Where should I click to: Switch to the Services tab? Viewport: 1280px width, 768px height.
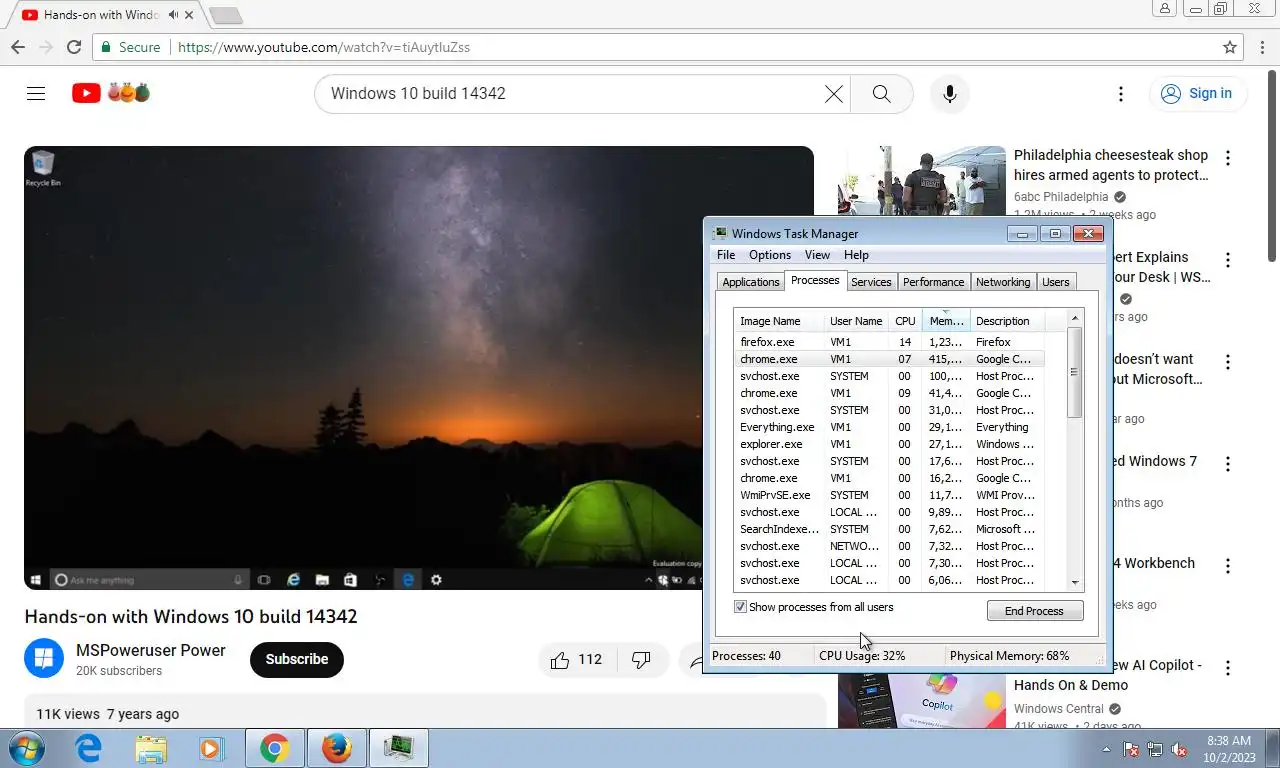pos(871,282)
